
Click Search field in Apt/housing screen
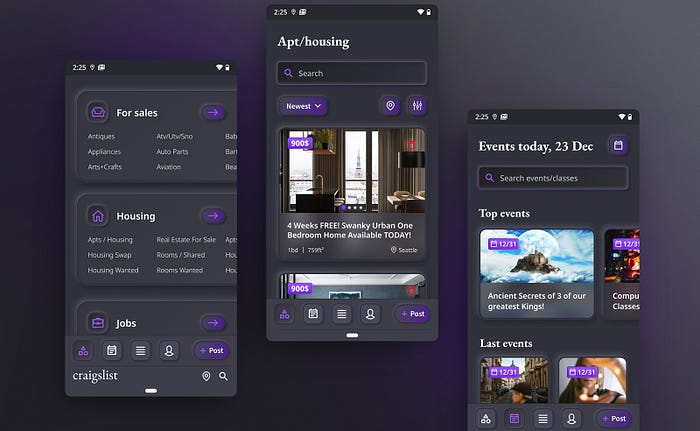click(x=352, y=73)
